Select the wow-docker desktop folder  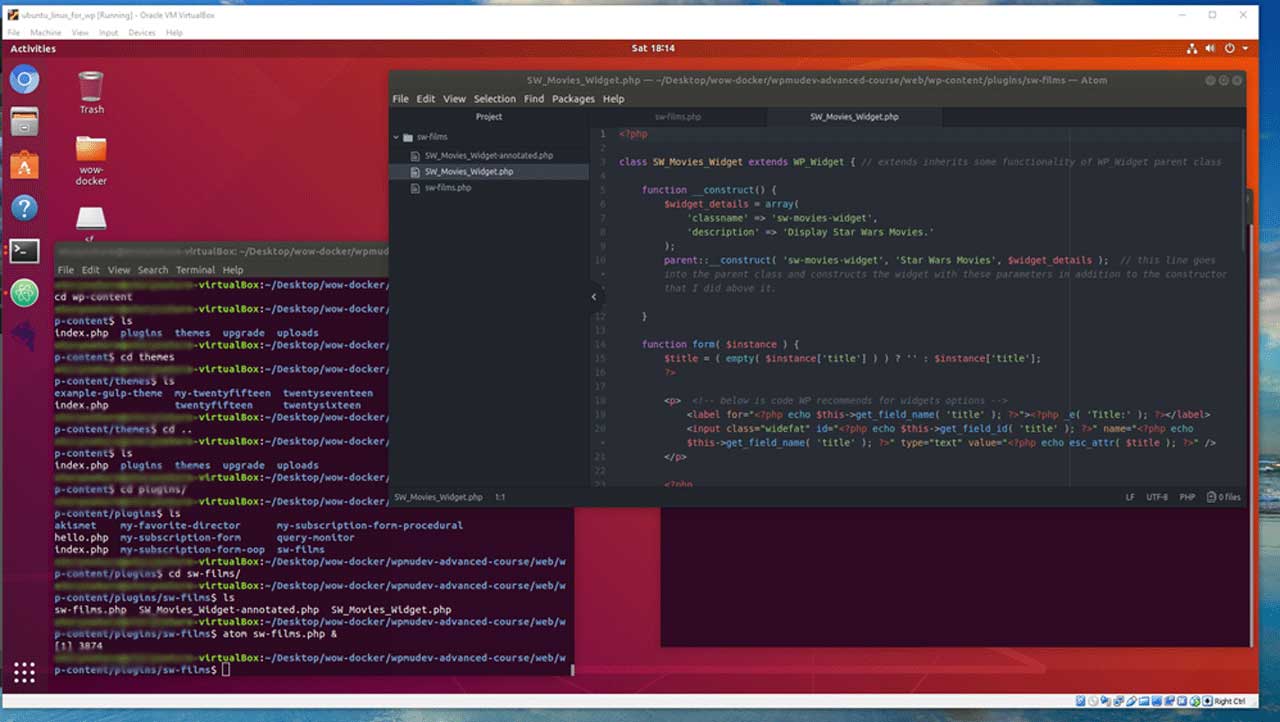91,160
